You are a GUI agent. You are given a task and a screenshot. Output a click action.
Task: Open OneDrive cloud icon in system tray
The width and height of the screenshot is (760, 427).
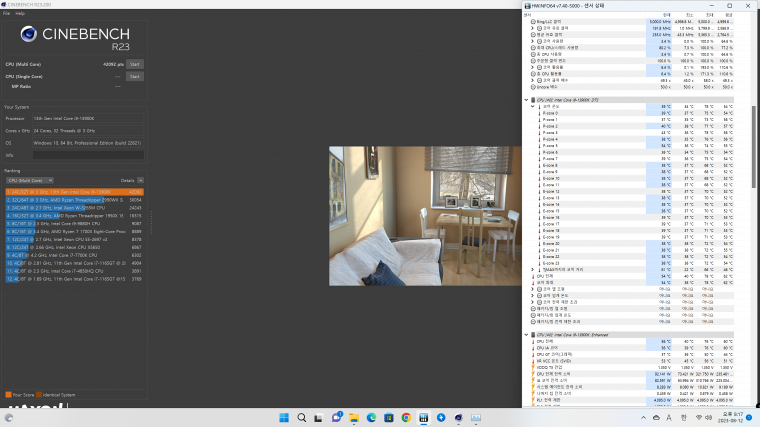click(656, 417)
